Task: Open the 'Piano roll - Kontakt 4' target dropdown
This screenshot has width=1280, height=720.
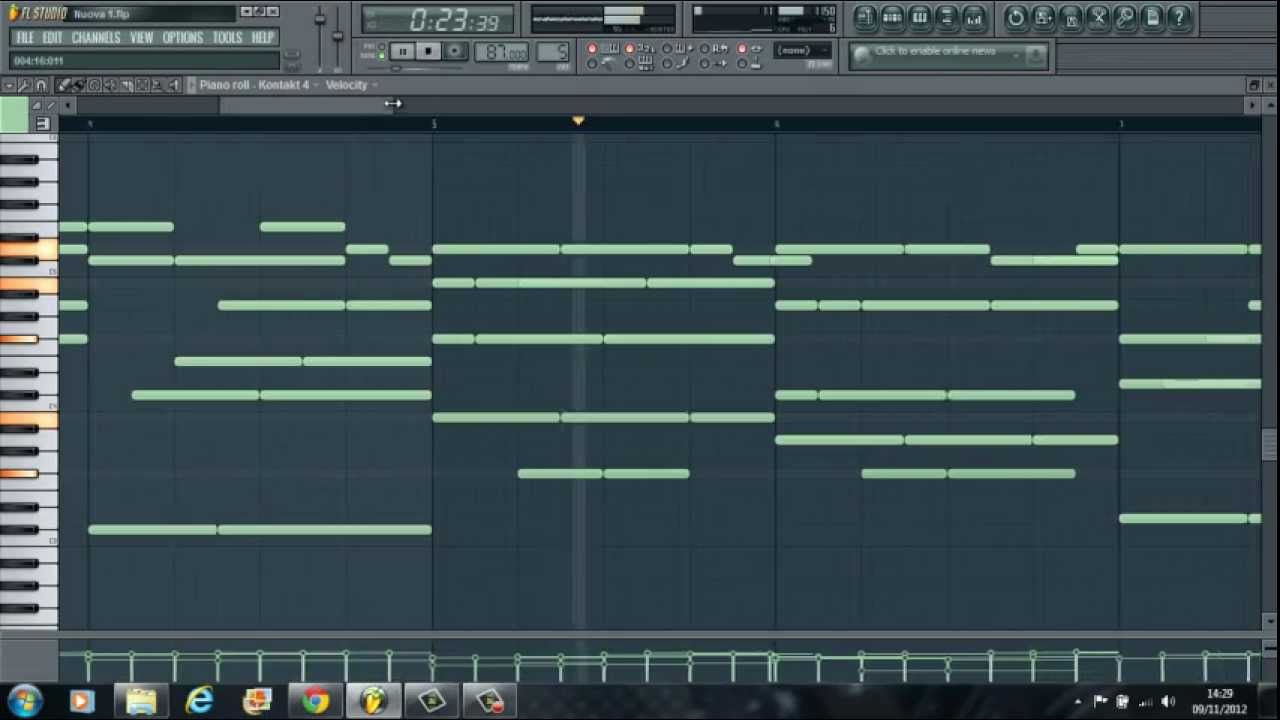Action: [259, 85]
